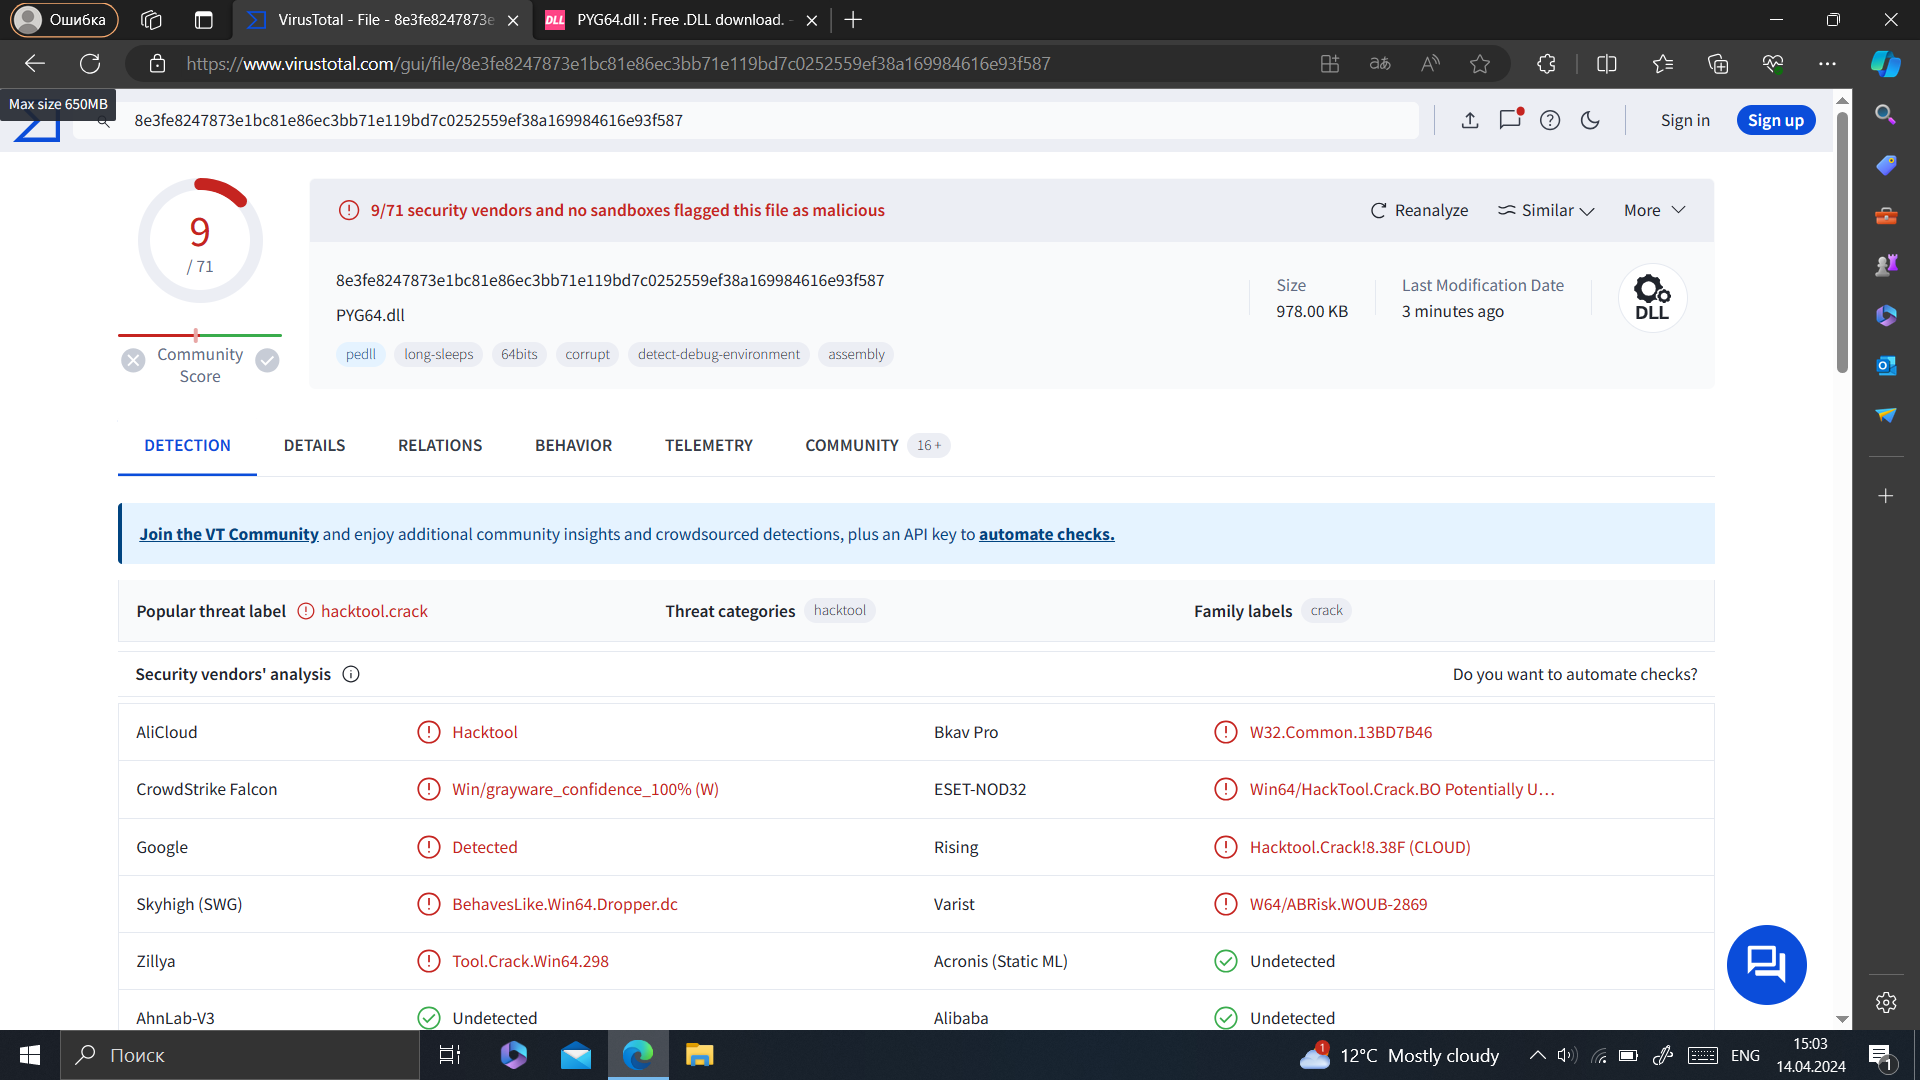1920x1080 pixels.
Task: Click the browser back arrow
Action: [x=35, y=63]
